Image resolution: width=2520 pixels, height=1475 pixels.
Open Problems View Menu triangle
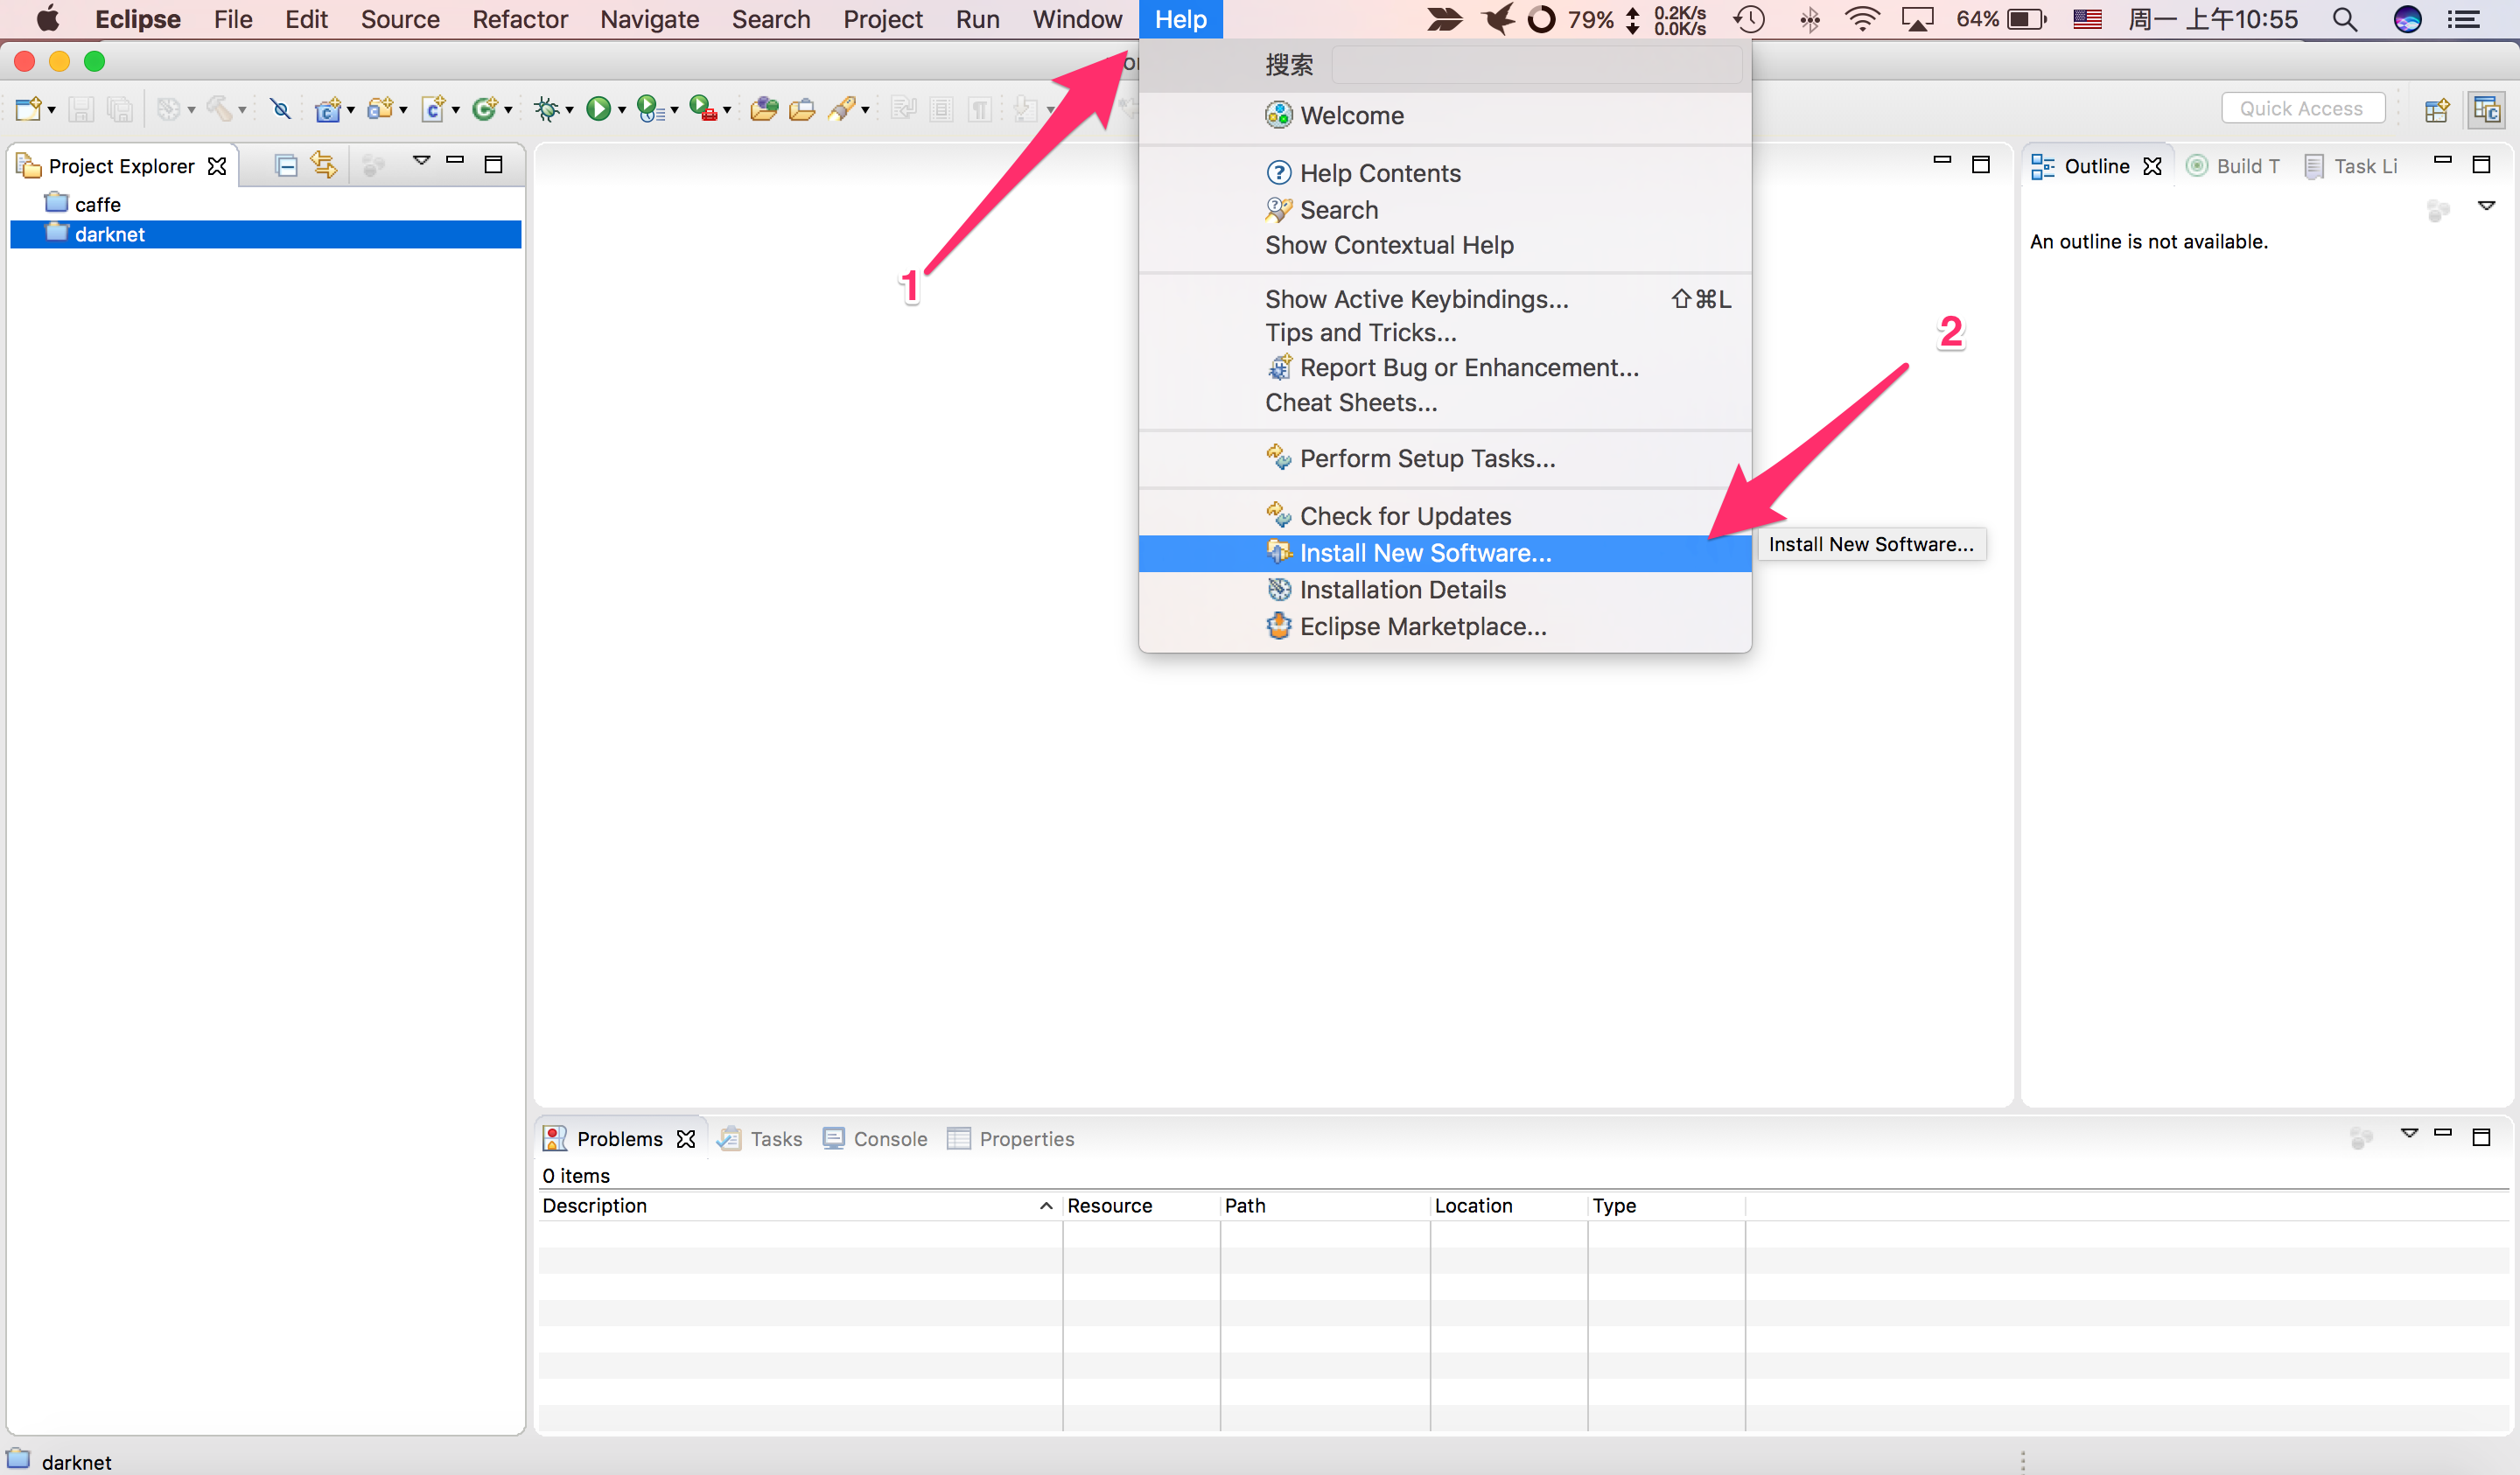[2409, 1134]
